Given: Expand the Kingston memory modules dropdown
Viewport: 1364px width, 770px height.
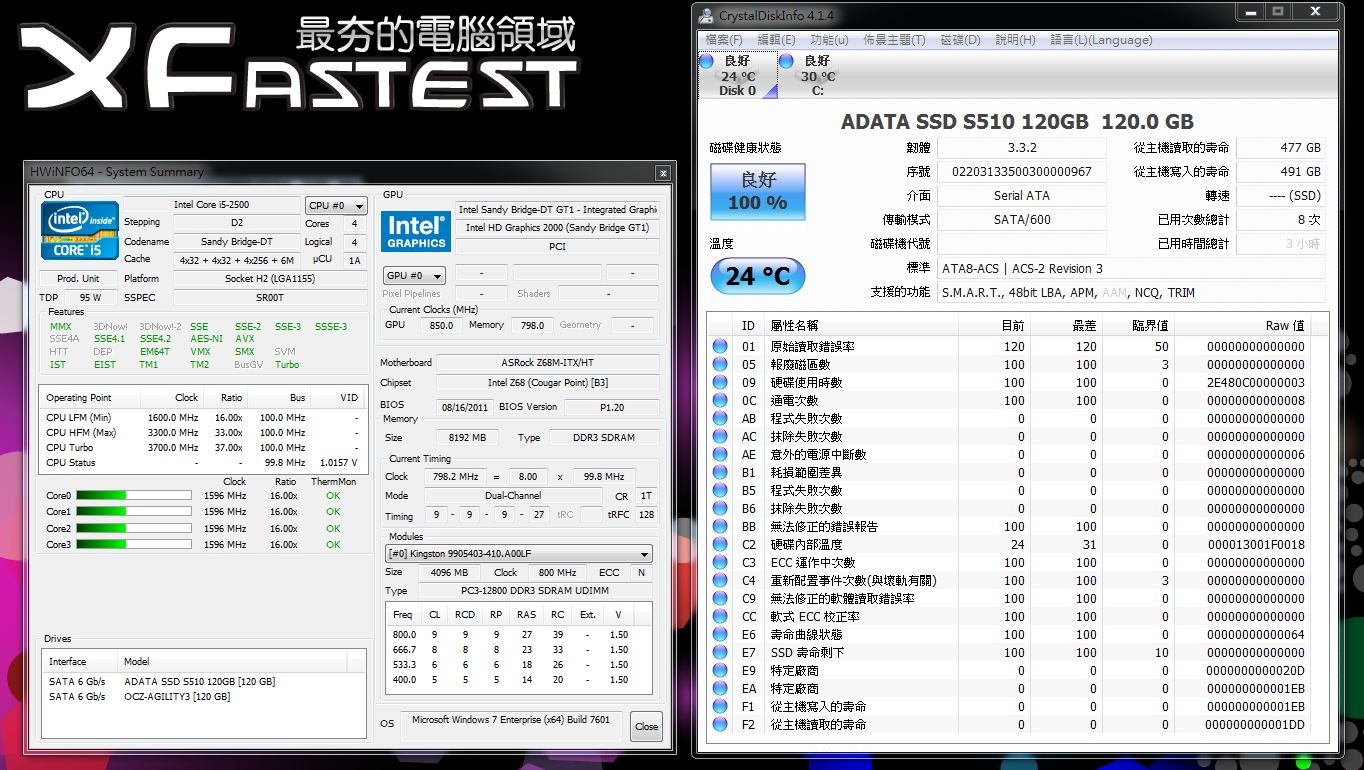Looking at the screenshot, I should point(520,554).
